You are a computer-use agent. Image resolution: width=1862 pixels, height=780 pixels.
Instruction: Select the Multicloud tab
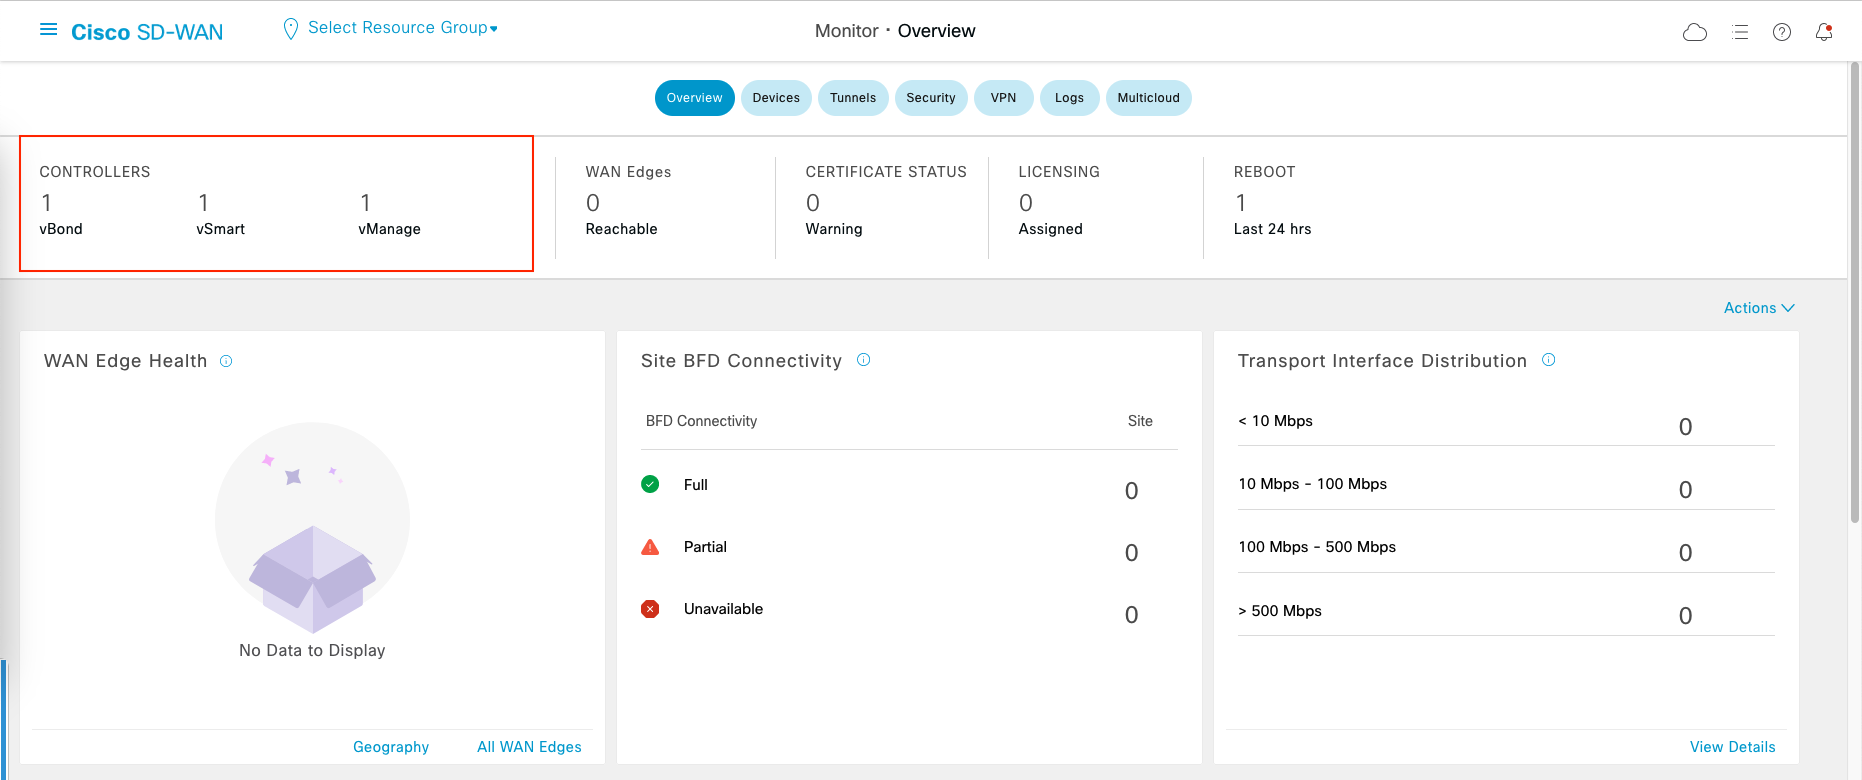pyautogui.click(x=1148, y=98)
